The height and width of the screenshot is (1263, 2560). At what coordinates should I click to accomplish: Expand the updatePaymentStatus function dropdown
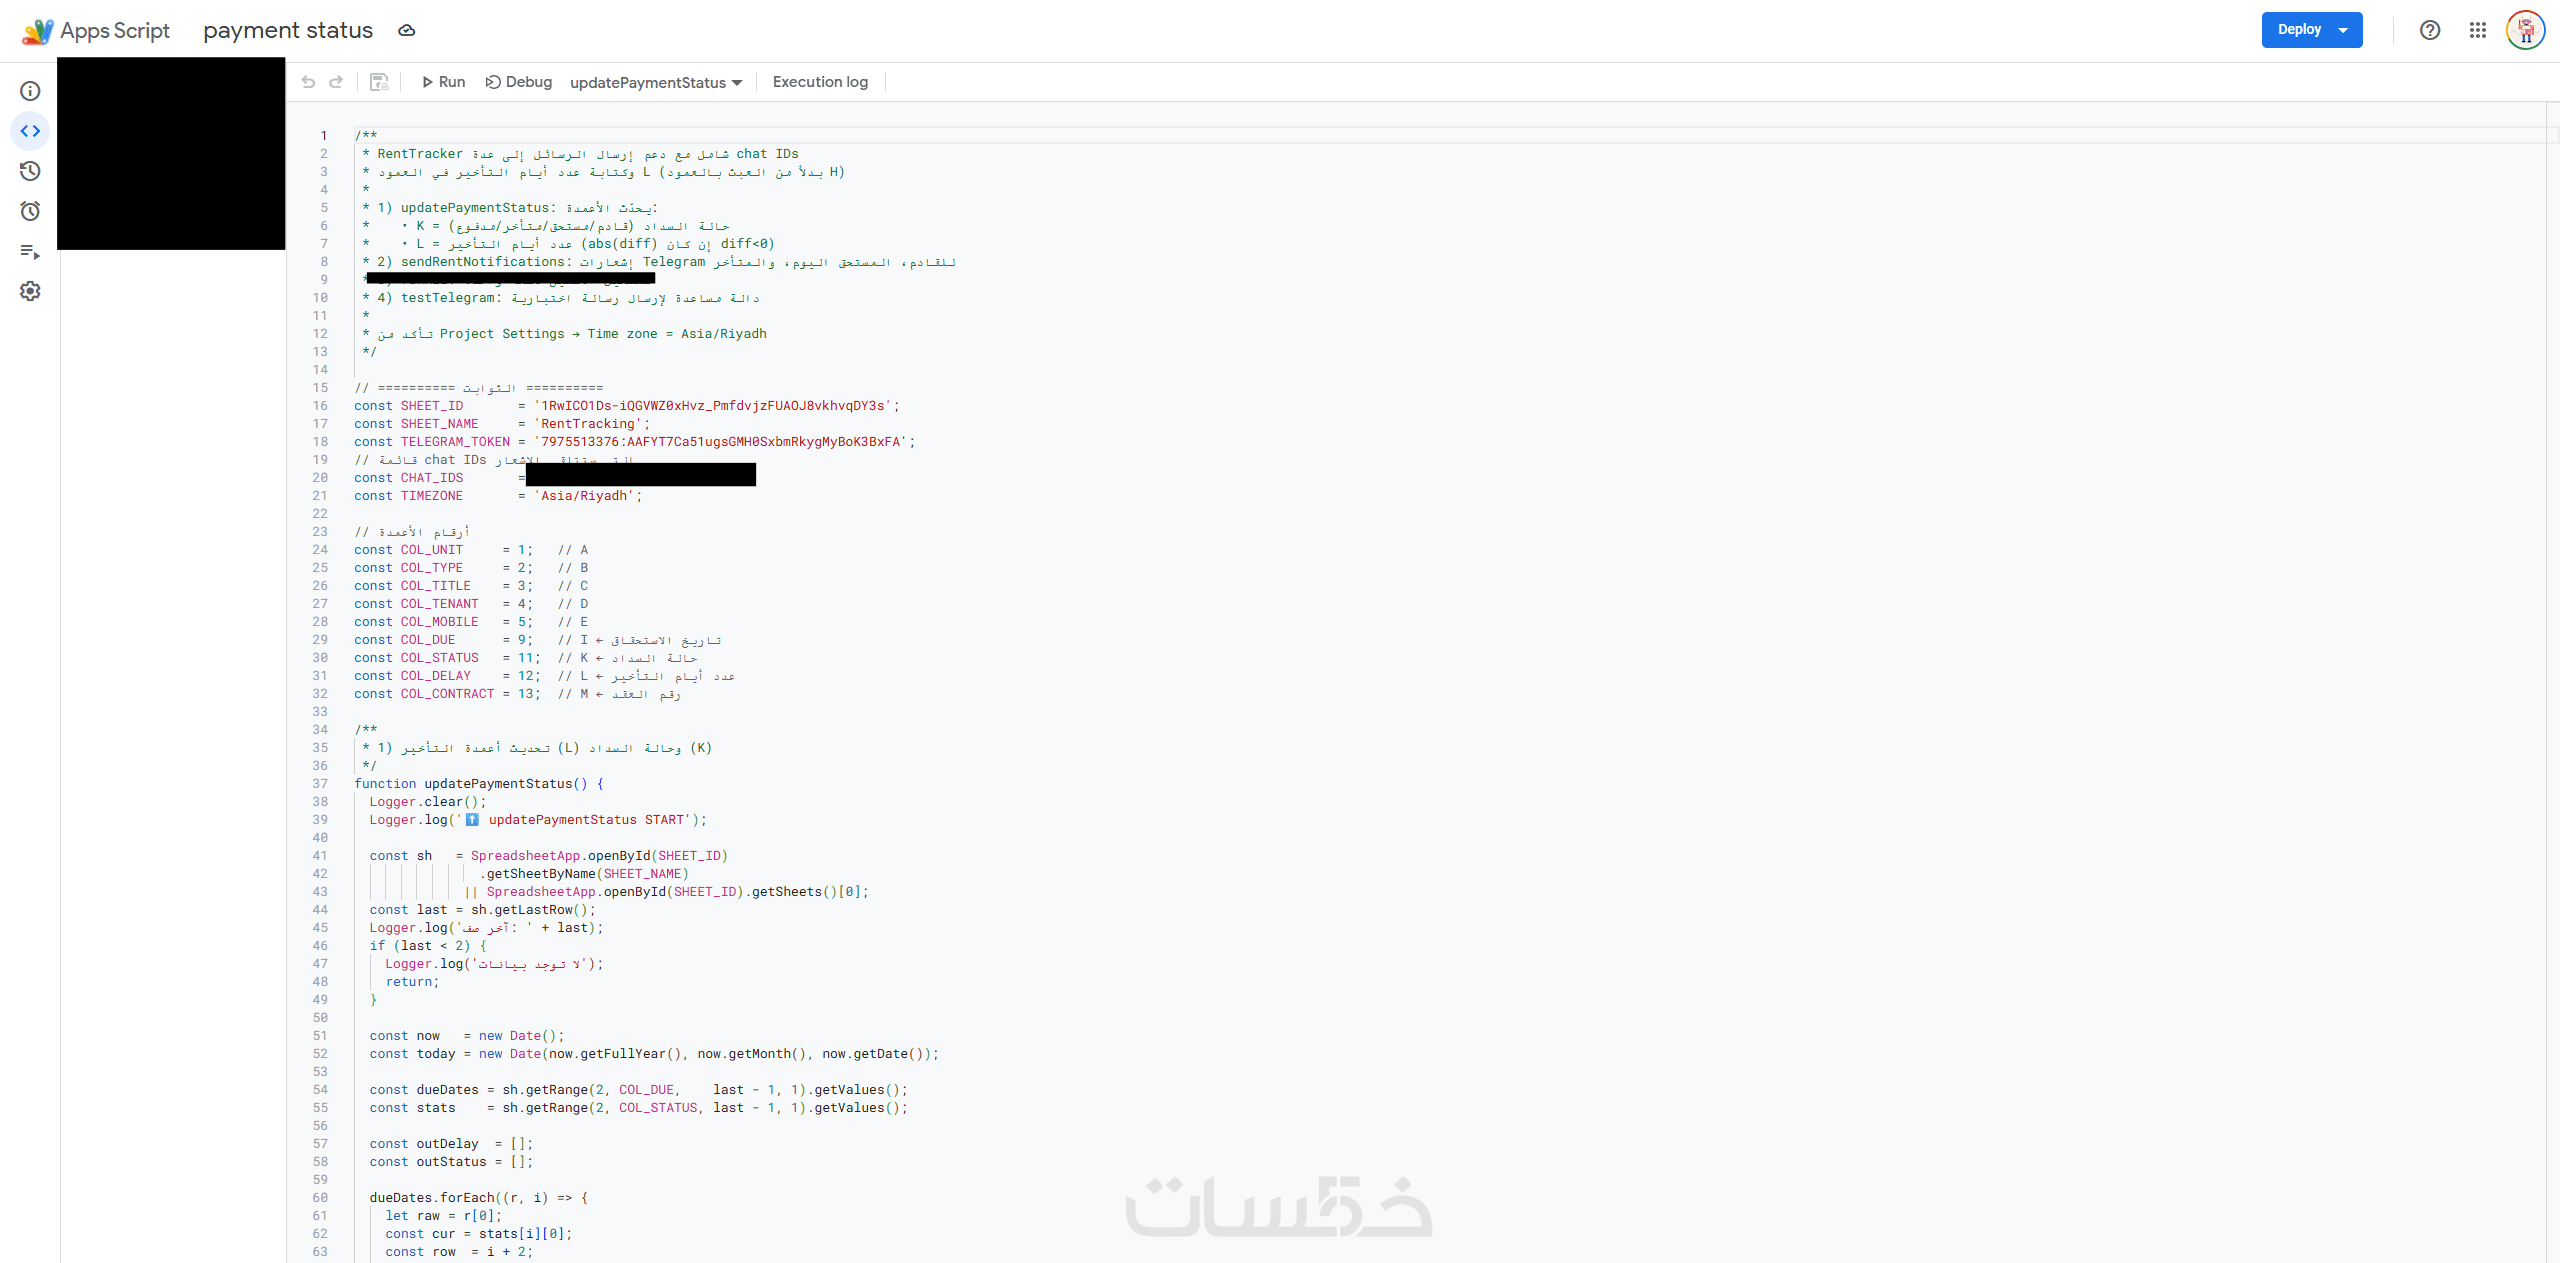click(x=656, y=82)
